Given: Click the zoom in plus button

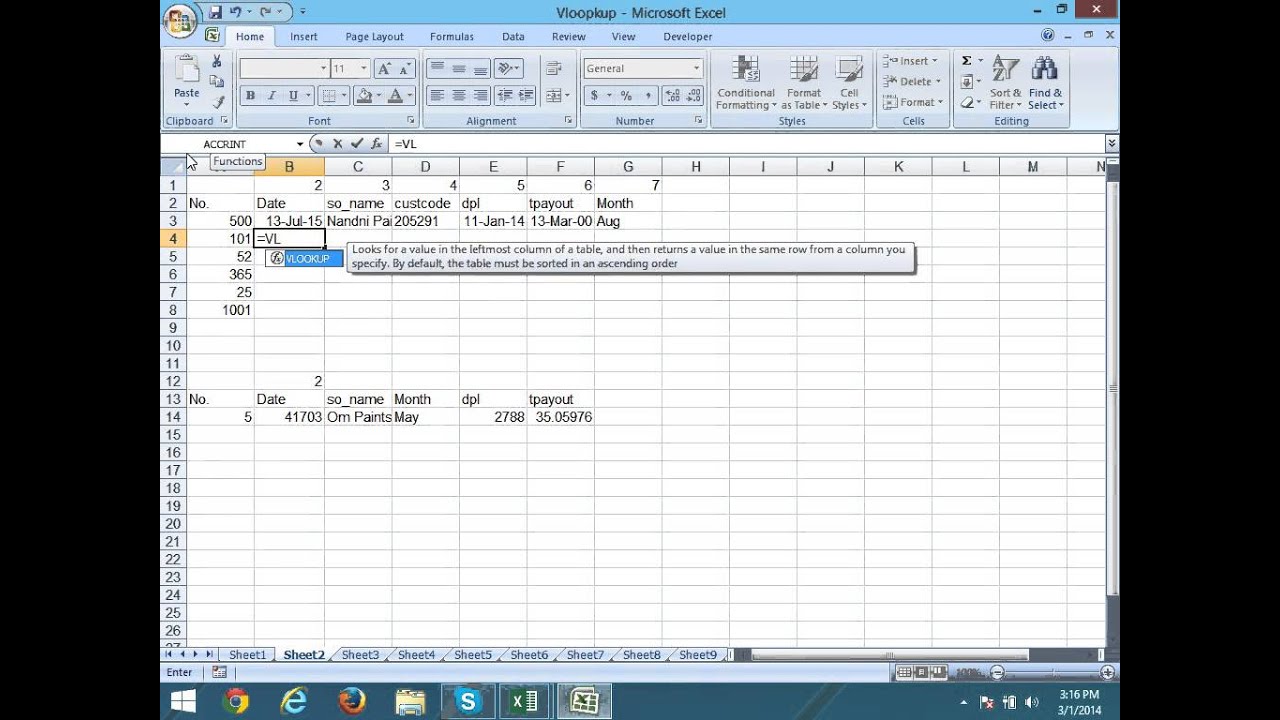Looking at the screenshot, I should (x=1107, y=673).
